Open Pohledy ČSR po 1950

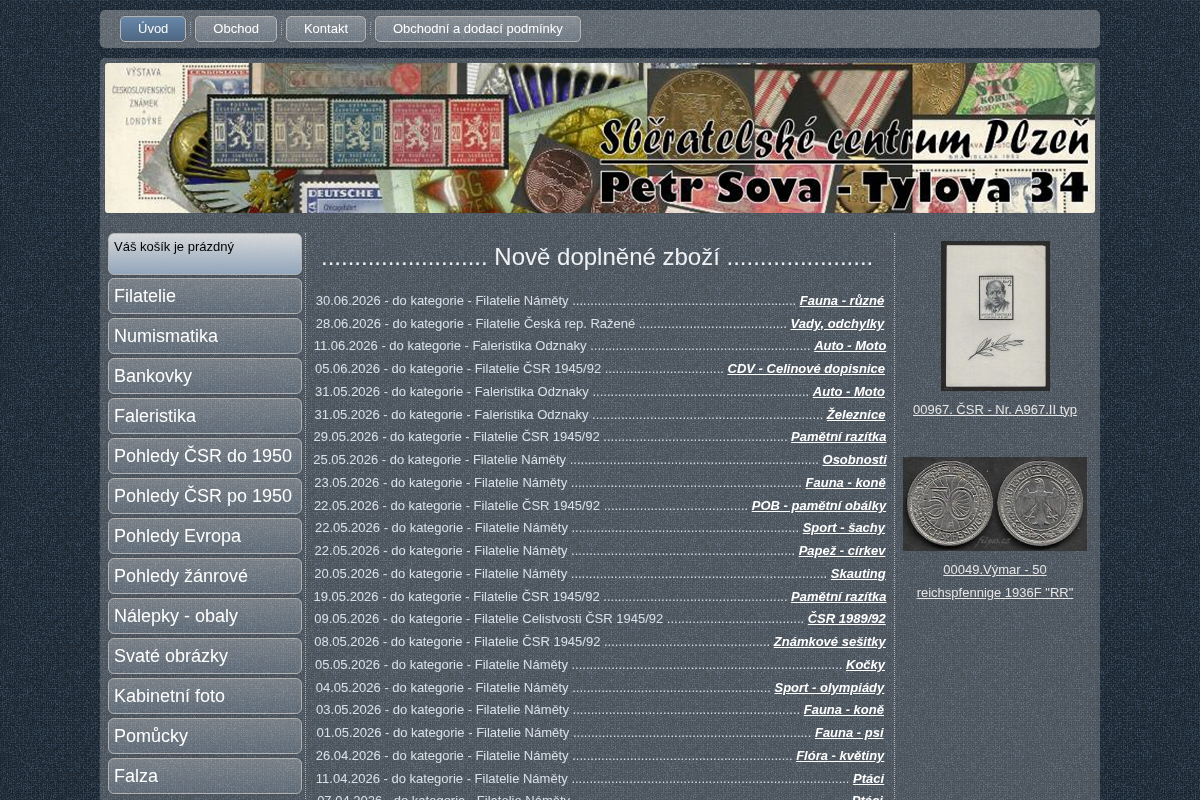(205, 496)
